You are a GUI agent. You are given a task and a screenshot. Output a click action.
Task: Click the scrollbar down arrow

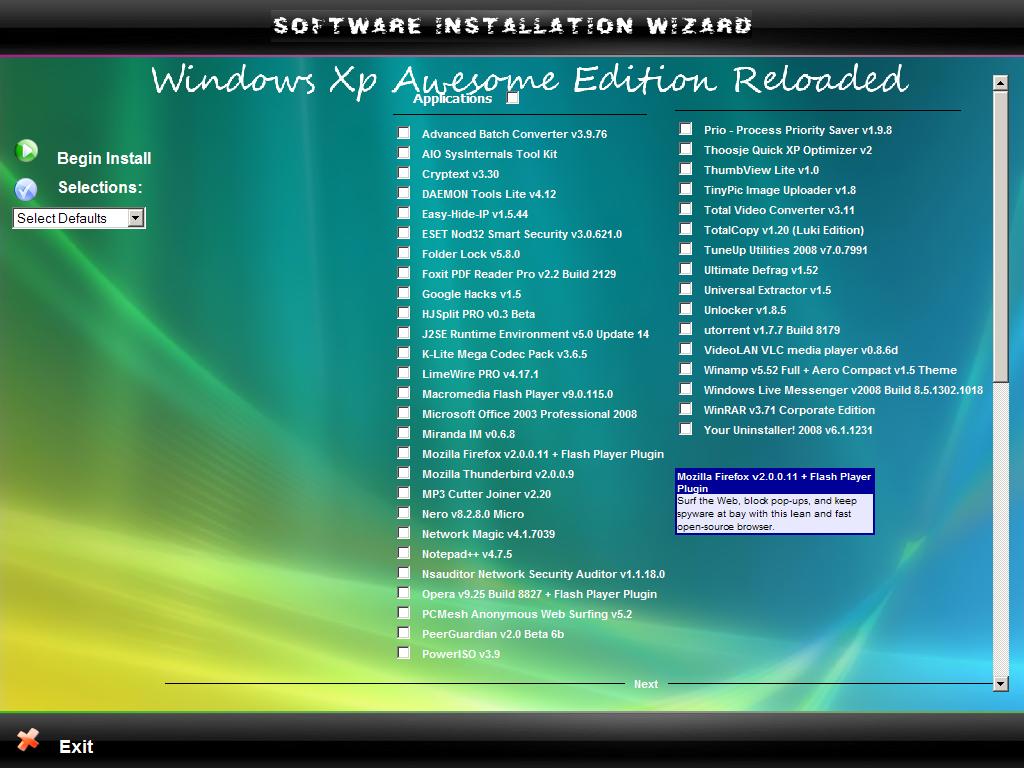1000,684
